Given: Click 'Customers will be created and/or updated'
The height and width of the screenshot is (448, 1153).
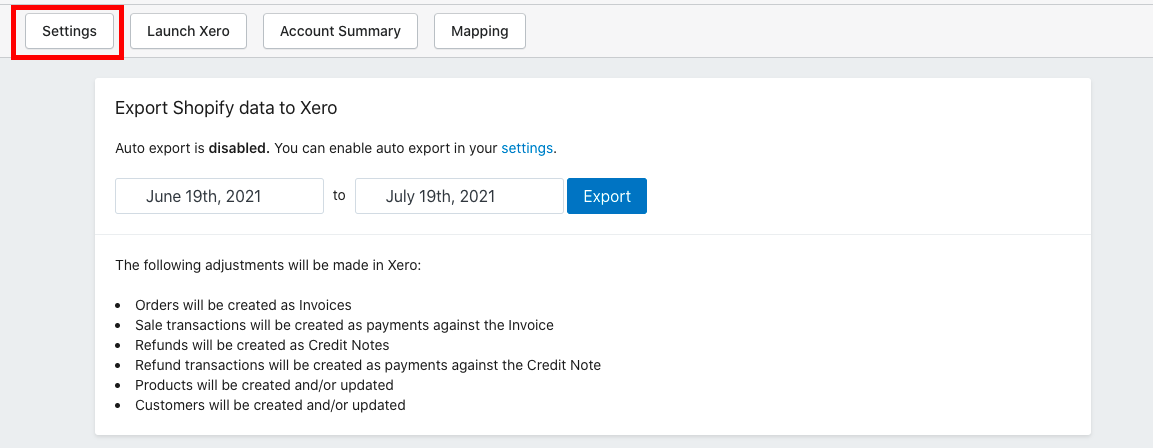Looking at the screenshot, I should (270, 405).
